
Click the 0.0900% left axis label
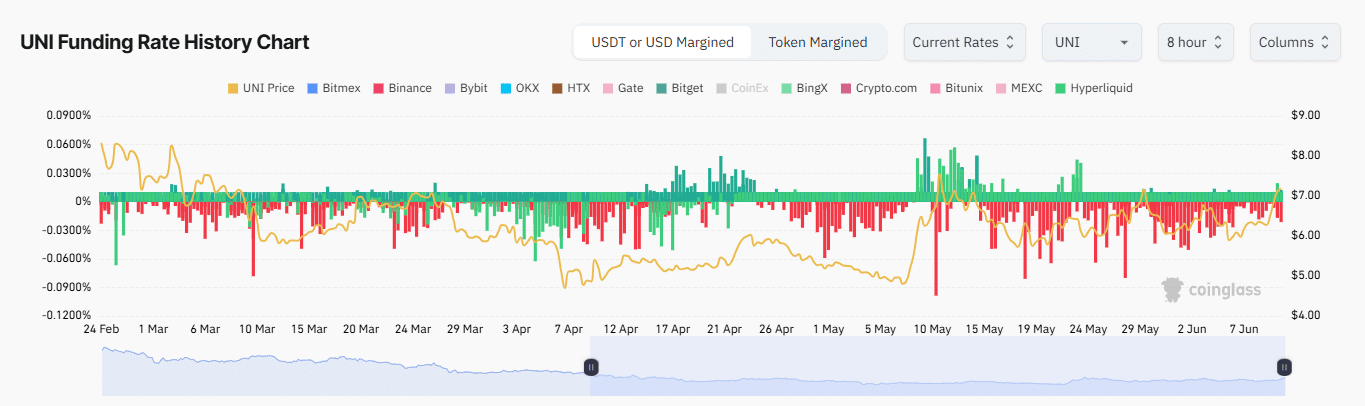(x=69, y=116)
